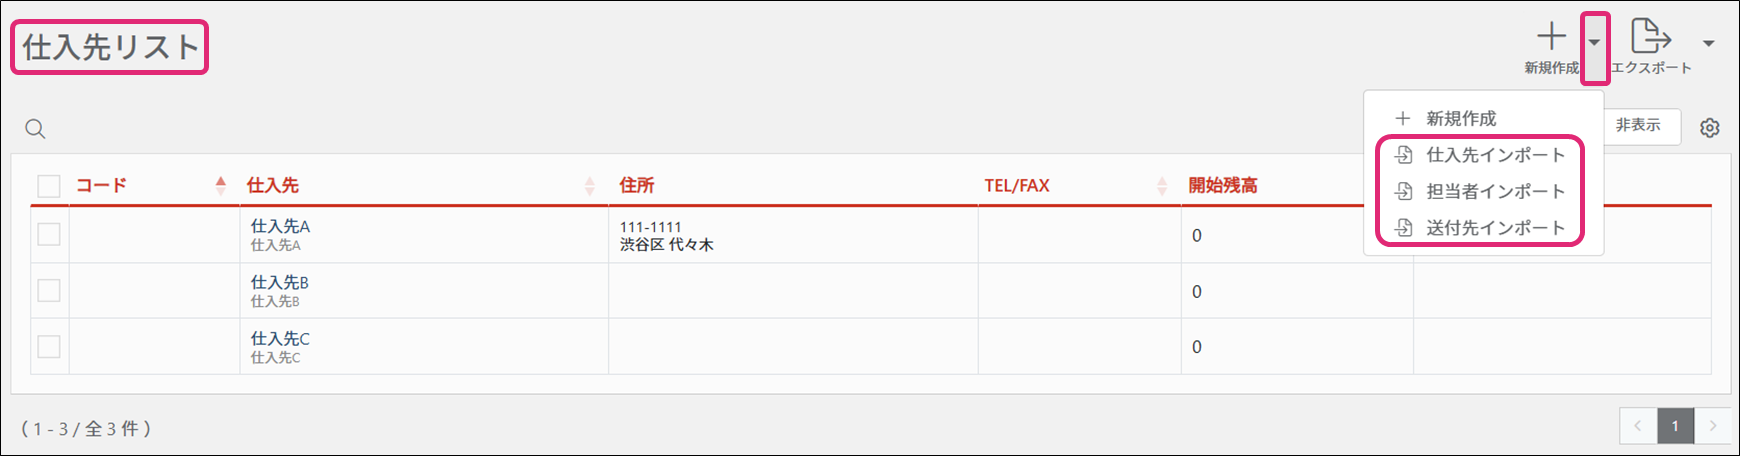
Task: Click the 非表示 button
Action: tap(1638, 126)
